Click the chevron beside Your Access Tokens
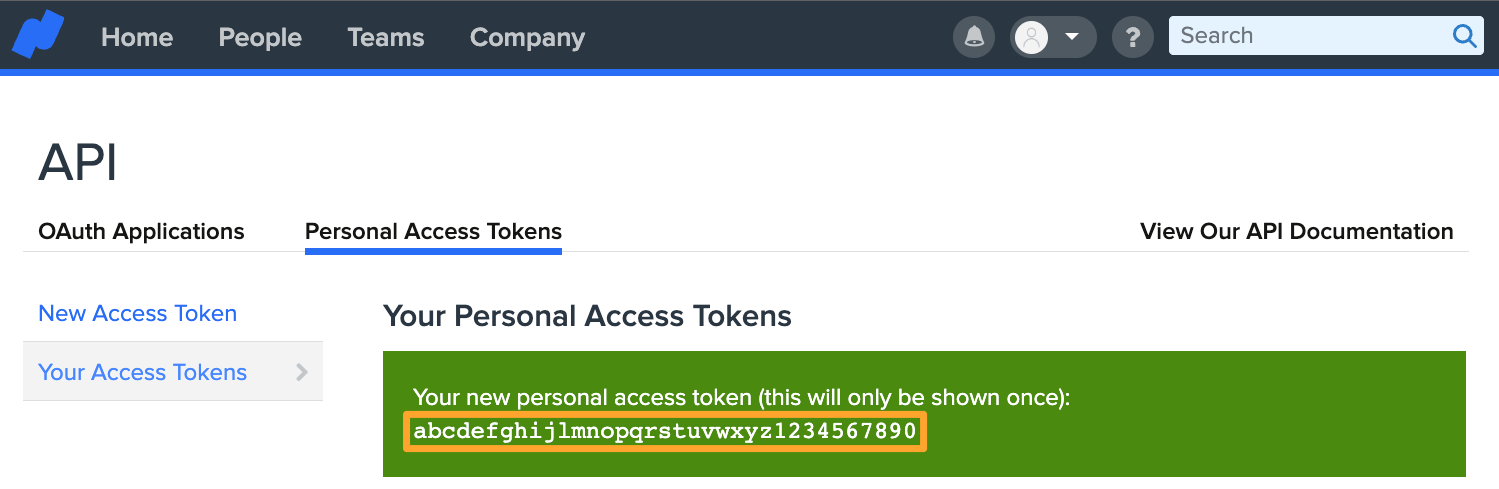1499x489 pixels. [302, 372]
